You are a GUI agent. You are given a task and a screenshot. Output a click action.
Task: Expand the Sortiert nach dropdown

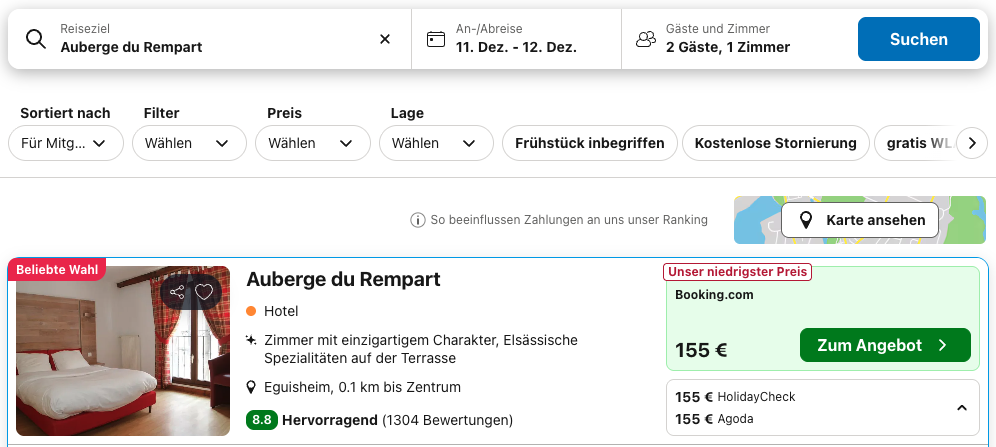[65, 143]
